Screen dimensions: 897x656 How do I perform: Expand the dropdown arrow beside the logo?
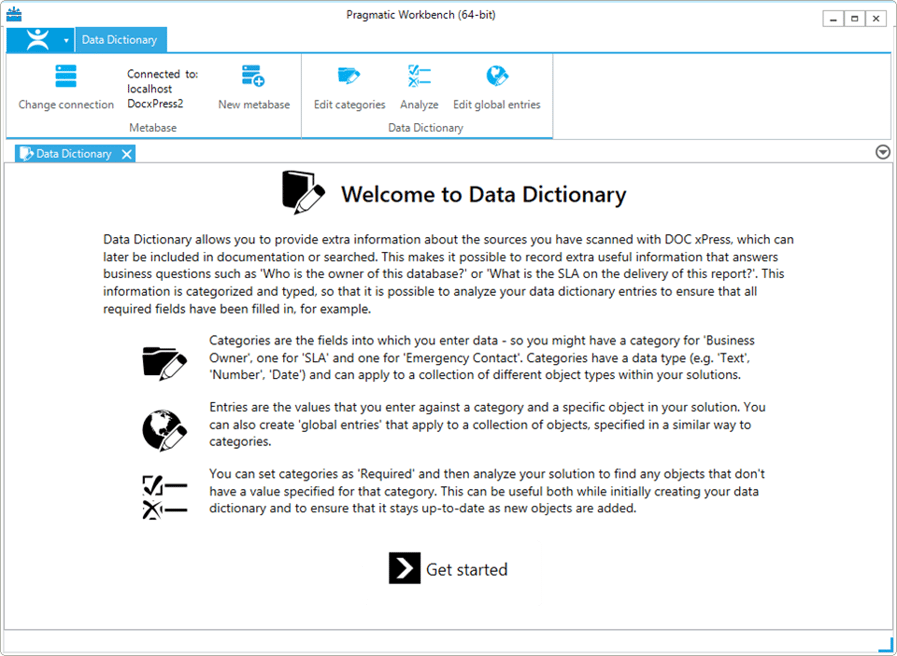pyautogui.click(x=66, y=41)
